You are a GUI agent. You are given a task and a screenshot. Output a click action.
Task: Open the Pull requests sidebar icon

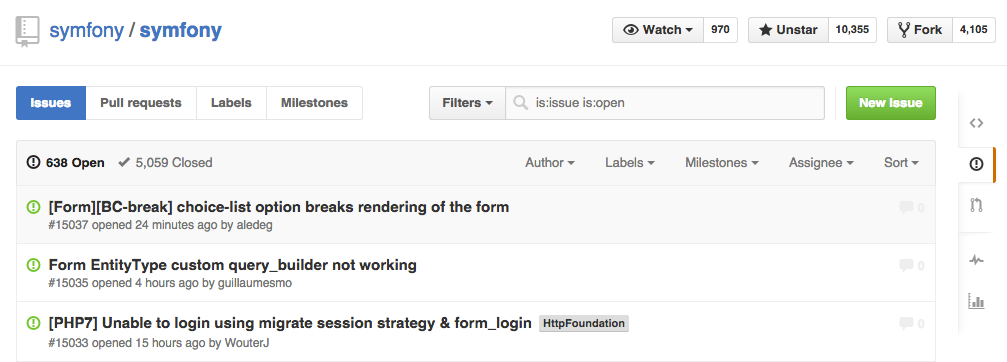click(976, 205)
